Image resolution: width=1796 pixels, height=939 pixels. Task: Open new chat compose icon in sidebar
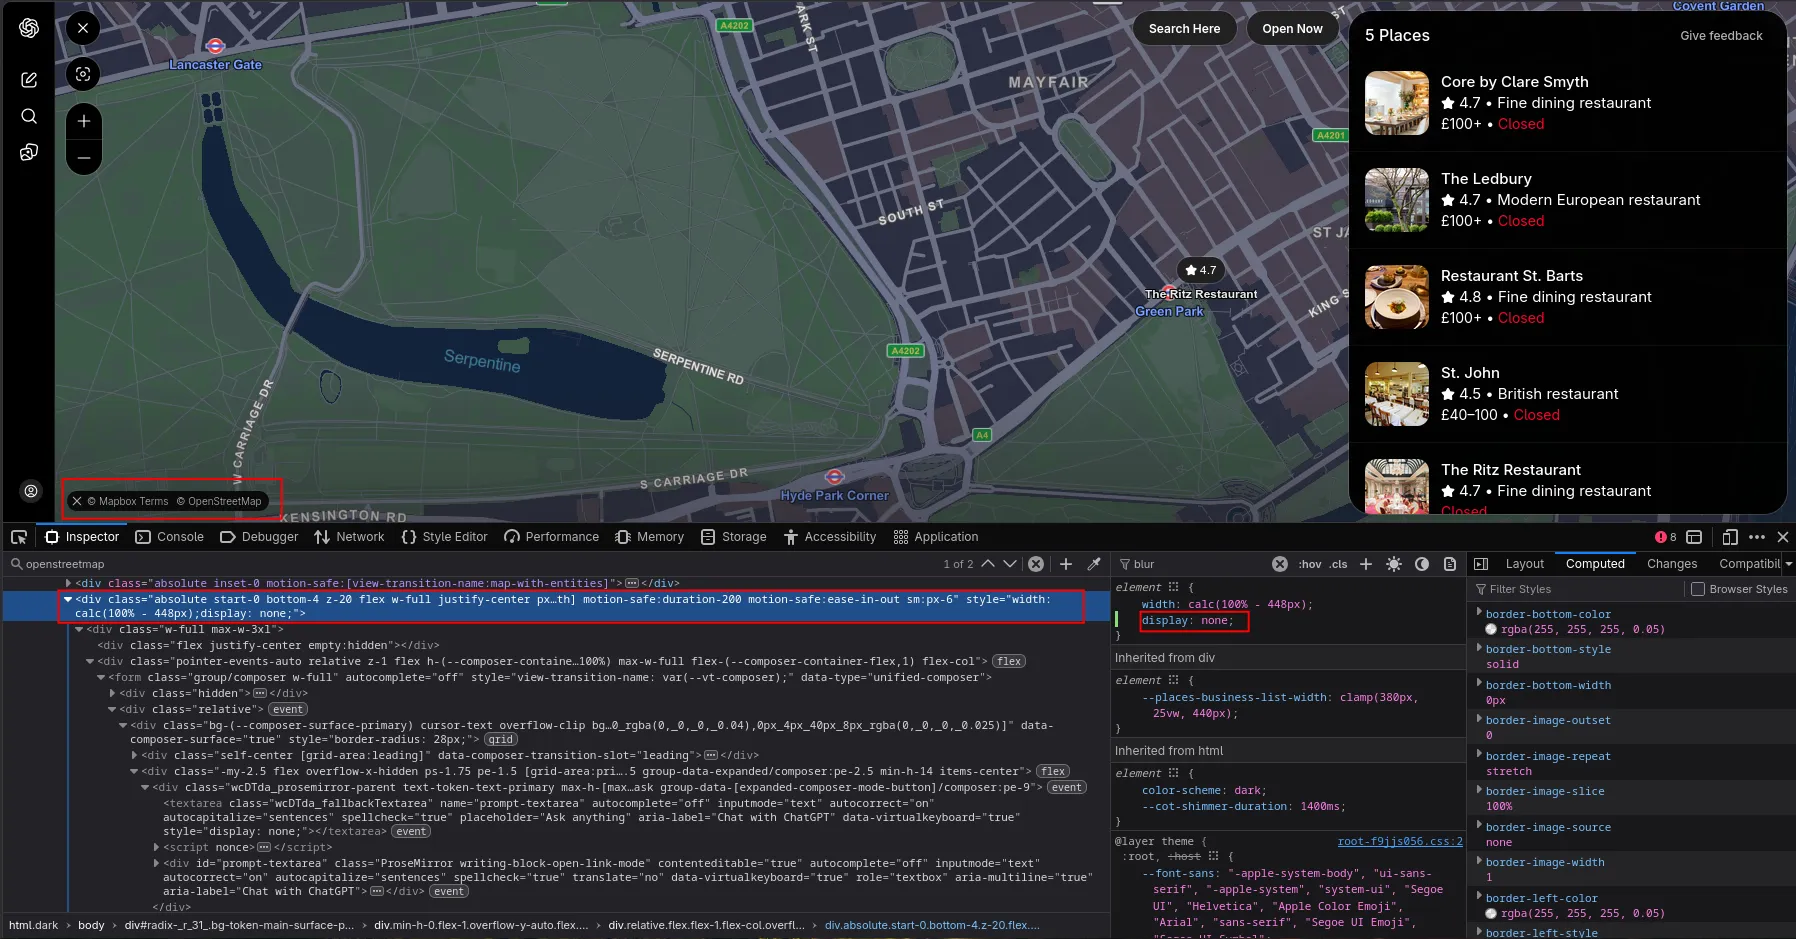tap(29, 80)
